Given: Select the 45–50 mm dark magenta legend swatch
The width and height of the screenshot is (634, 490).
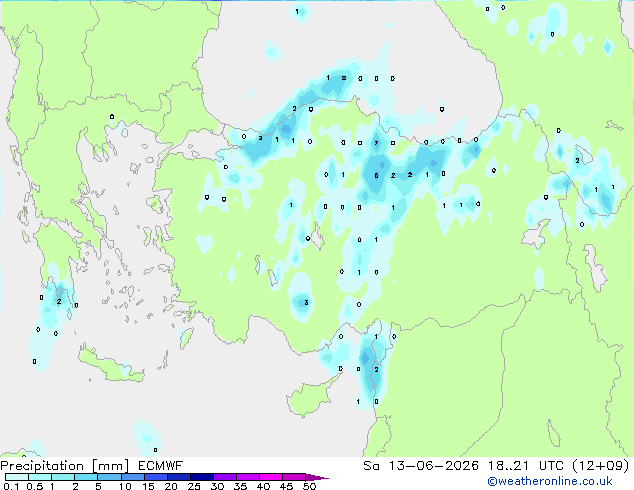Looking at the screenshot, I should tap(294, 477).
